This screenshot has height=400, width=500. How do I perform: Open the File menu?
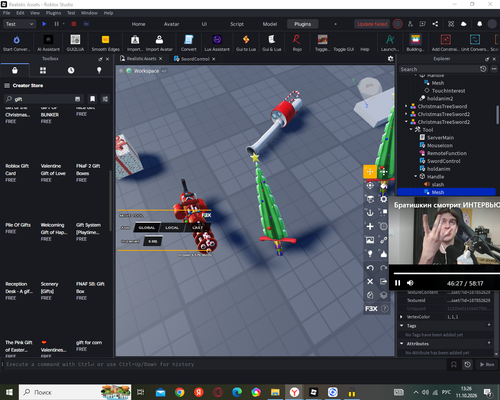pyautogui.click(x=6, y=13)
